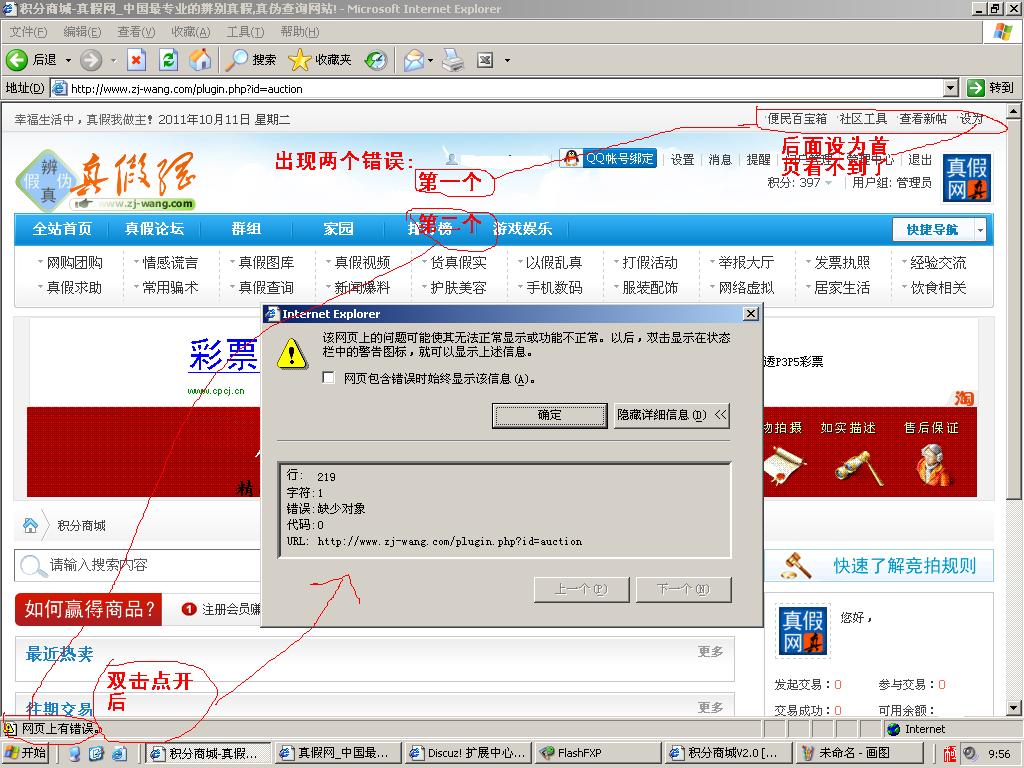Open the Forward button history dropdown arrow
This screenshot has height=768, width=1024.
tap(113, 60)
